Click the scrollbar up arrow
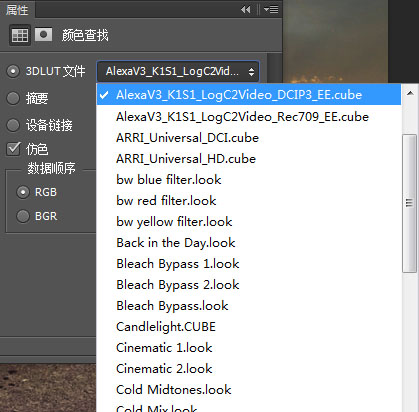 point(410,94)
